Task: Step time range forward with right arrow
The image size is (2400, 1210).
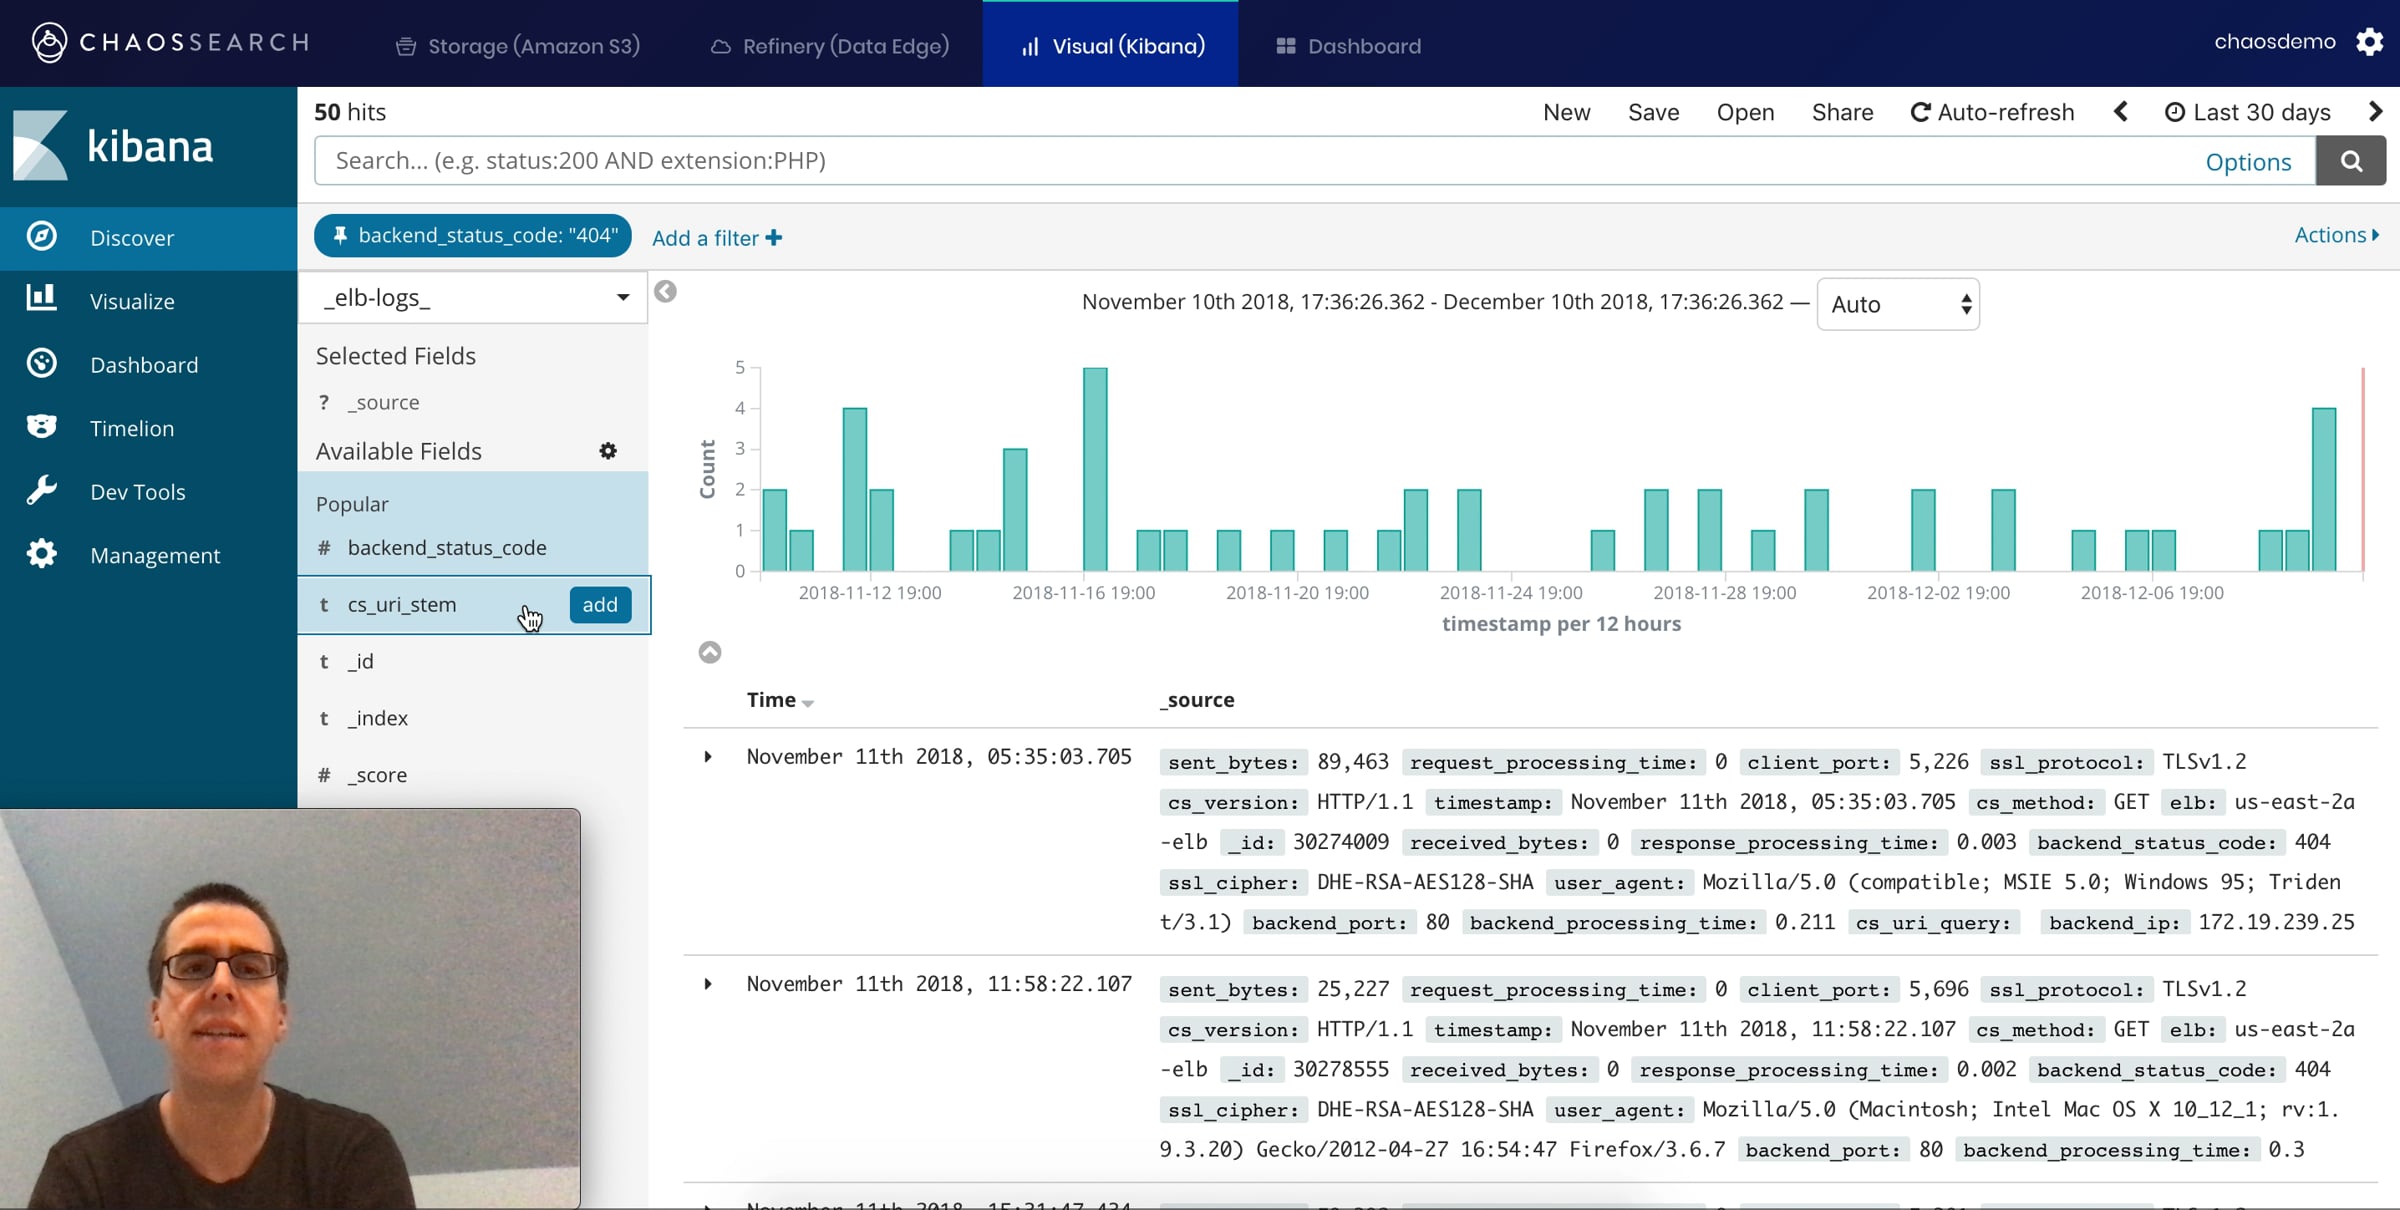Action: click(x=2377, y=112)
